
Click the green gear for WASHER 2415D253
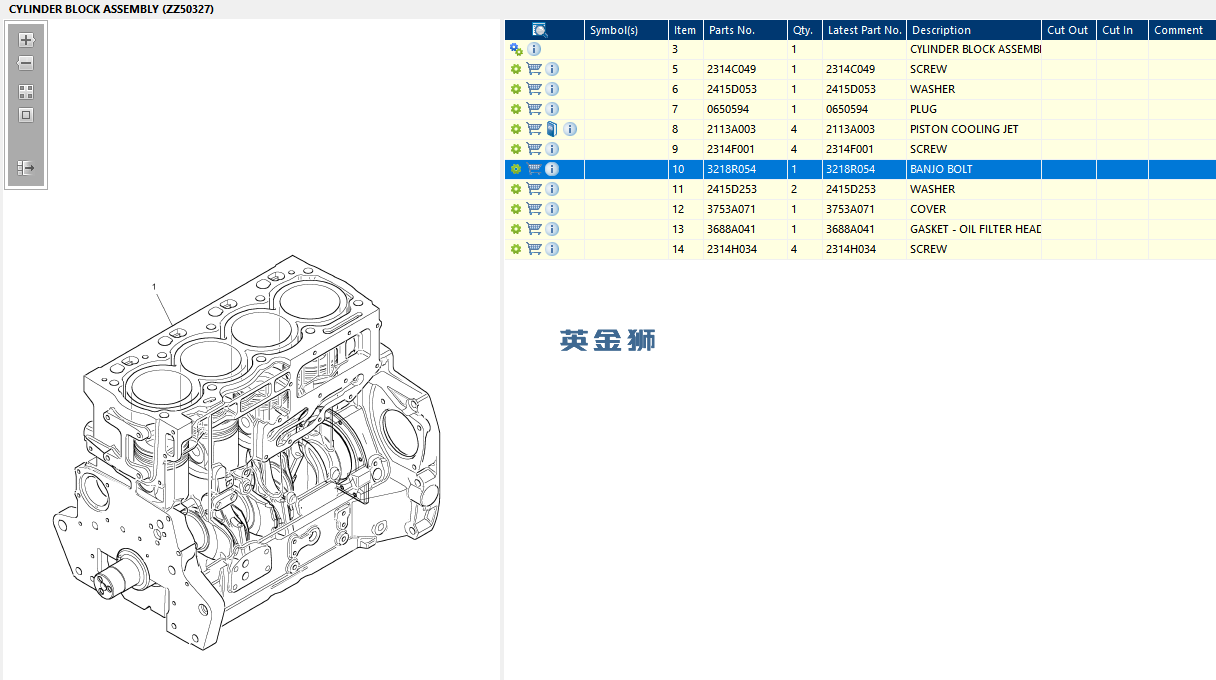tap(516, 189)
